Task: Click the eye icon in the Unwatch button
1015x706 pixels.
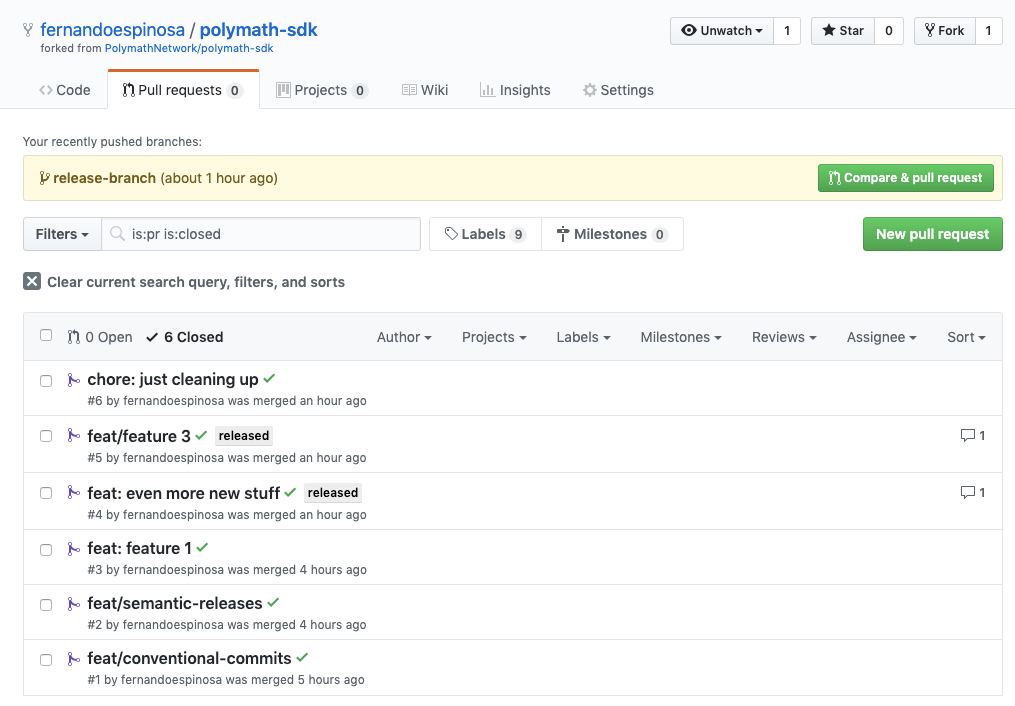Action: tap(689, 30)
